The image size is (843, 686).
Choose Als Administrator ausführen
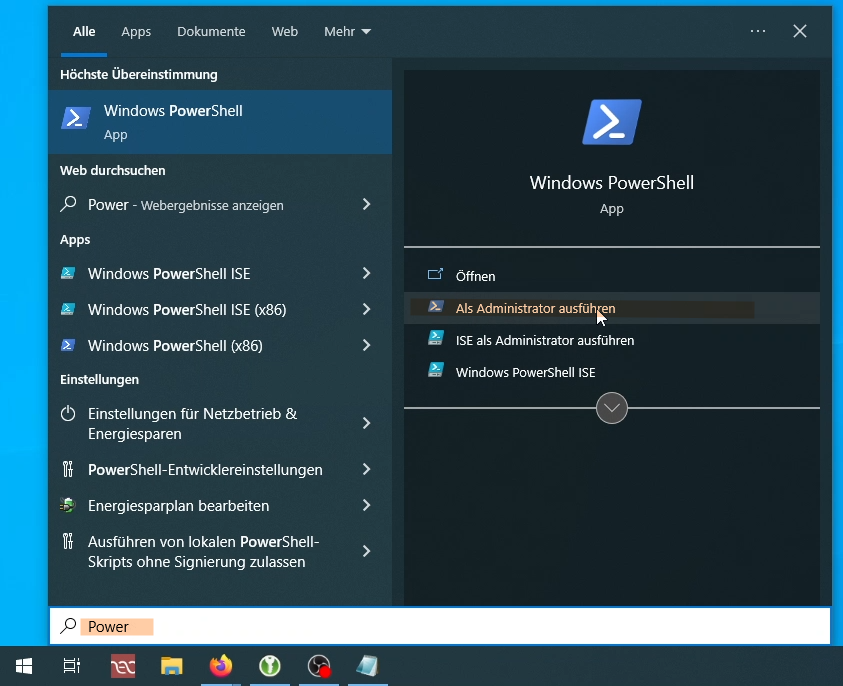612,308
